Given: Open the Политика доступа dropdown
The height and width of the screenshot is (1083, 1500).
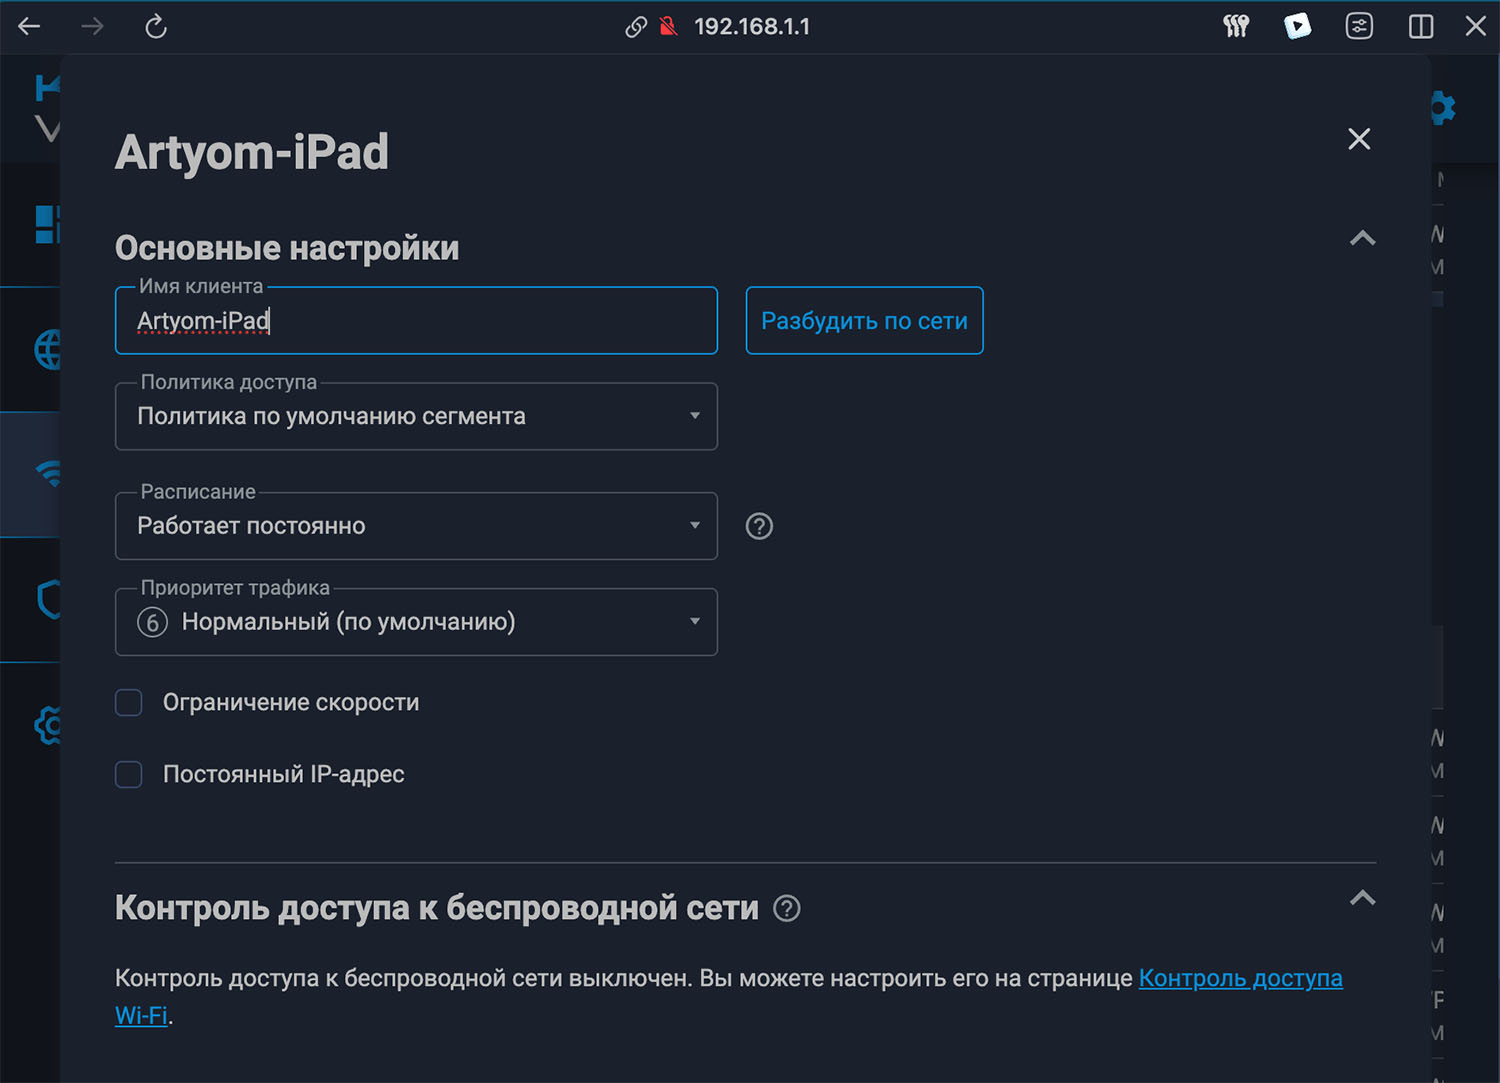Looking at the screenshot, I should click(416, 417).
